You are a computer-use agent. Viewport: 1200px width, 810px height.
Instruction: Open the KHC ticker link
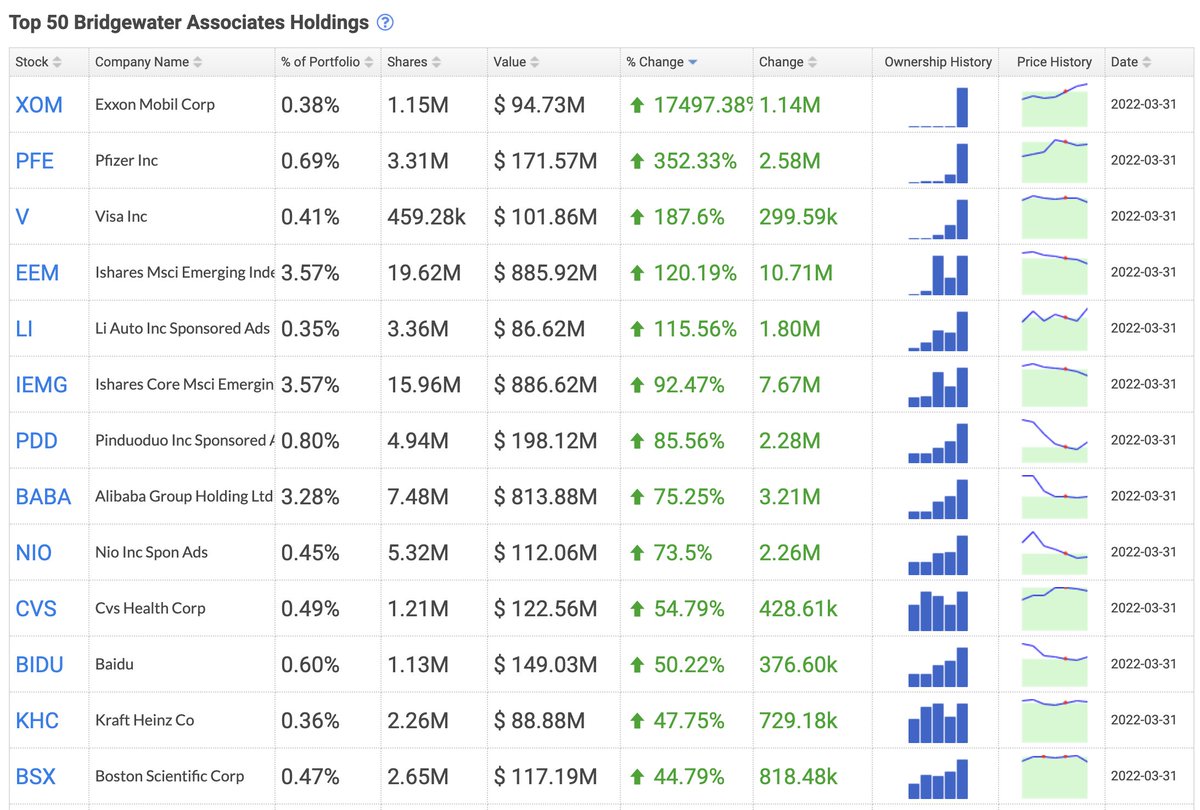tap(37, 721)
